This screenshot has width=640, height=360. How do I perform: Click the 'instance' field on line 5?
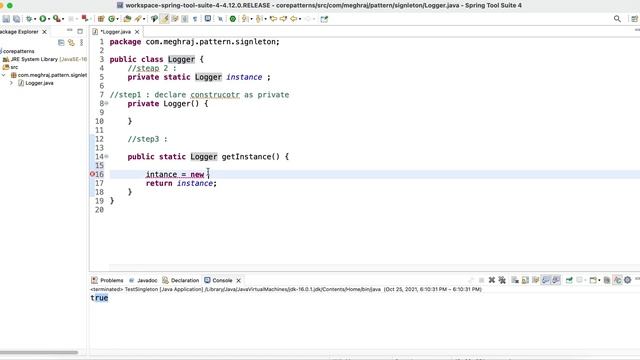point(244,77)
